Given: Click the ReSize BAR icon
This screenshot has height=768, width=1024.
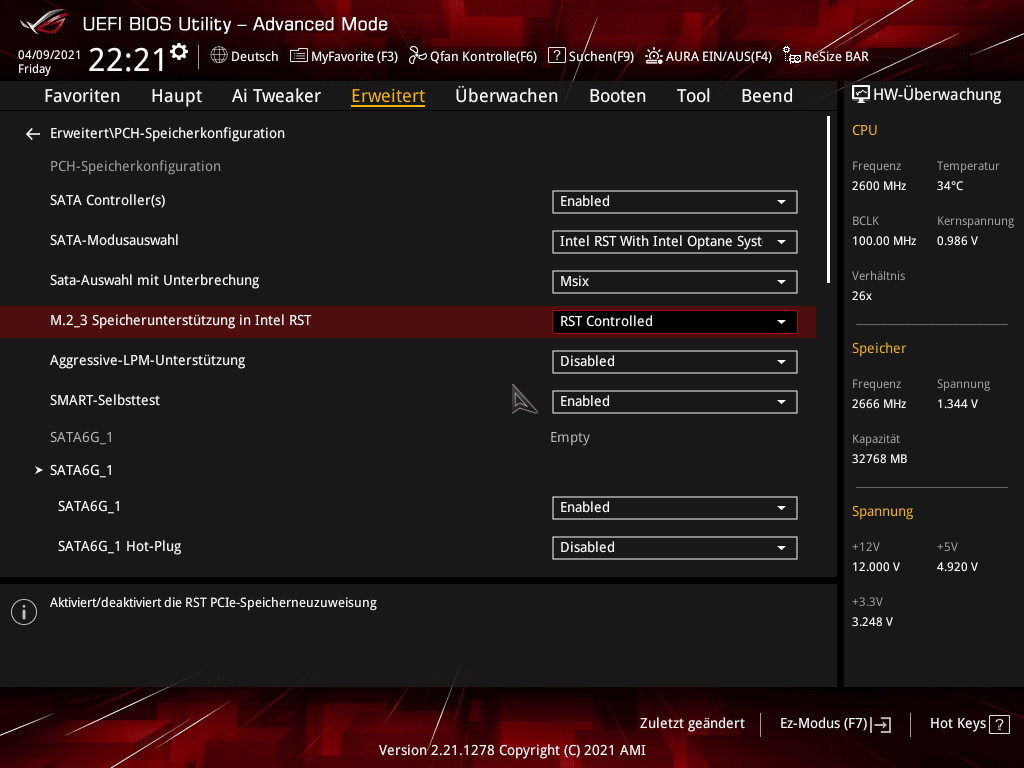Looking at the screenshot, I should tap(792, 56).
